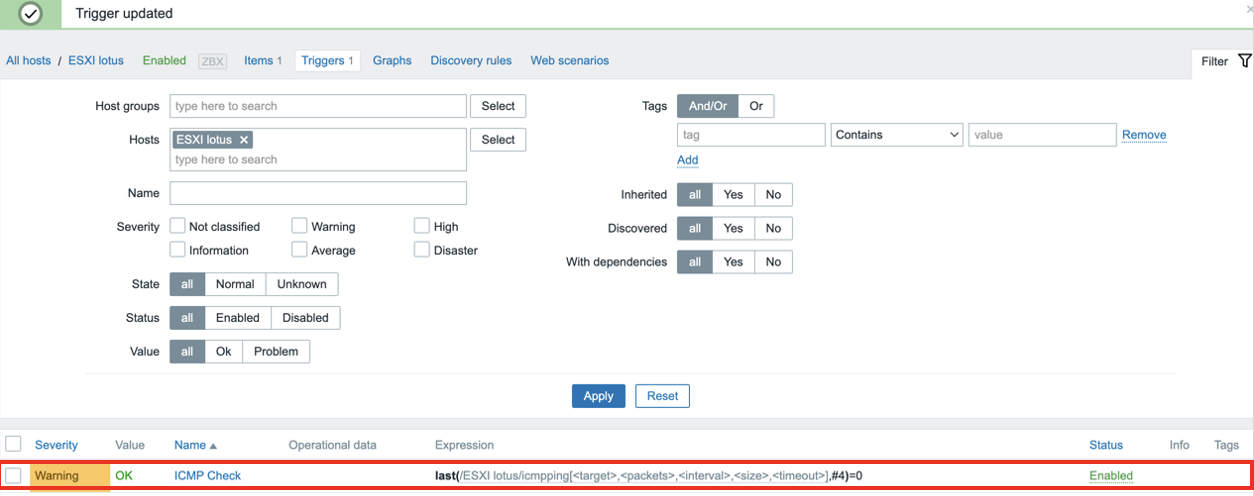Screen dimensions: 1254x496
Task: Click the Warning severity colored cell
Action: 69,476
